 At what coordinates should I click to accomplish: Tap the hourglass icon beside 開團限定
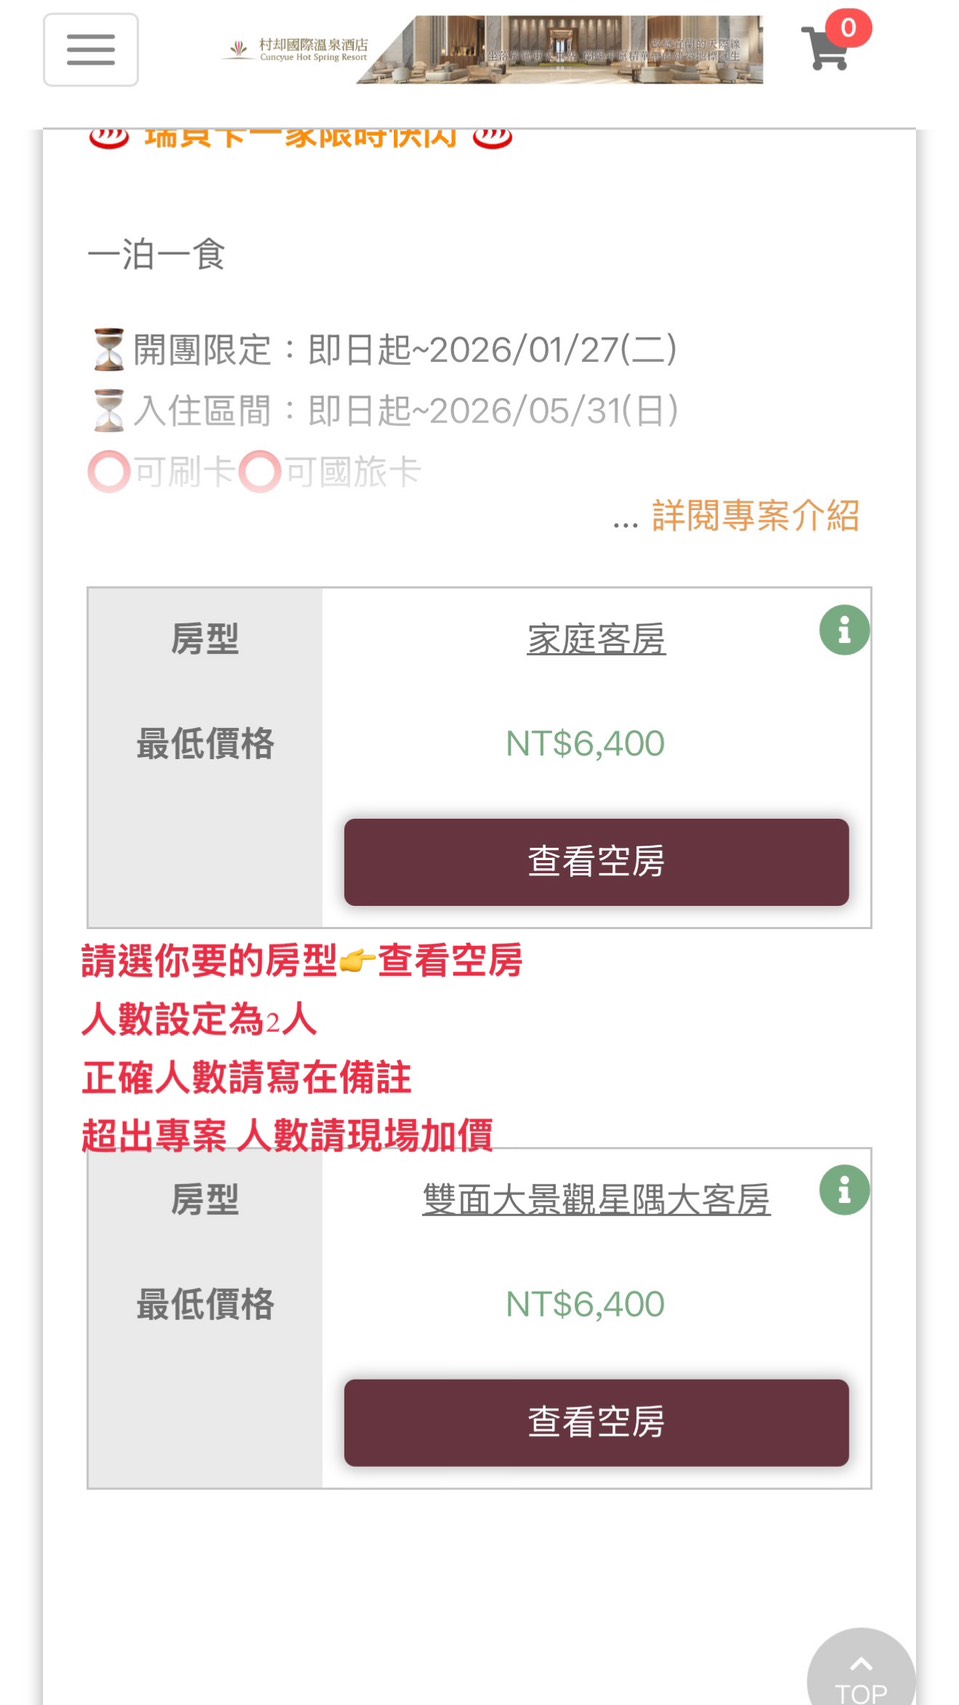pos(108,350)
